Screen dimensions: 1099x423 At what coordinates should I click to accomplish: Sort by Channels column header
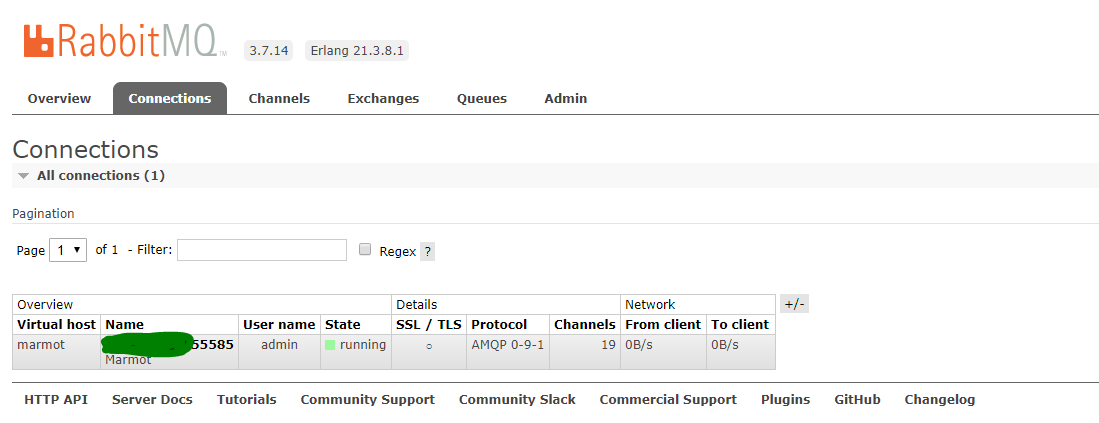click(585, 324)
